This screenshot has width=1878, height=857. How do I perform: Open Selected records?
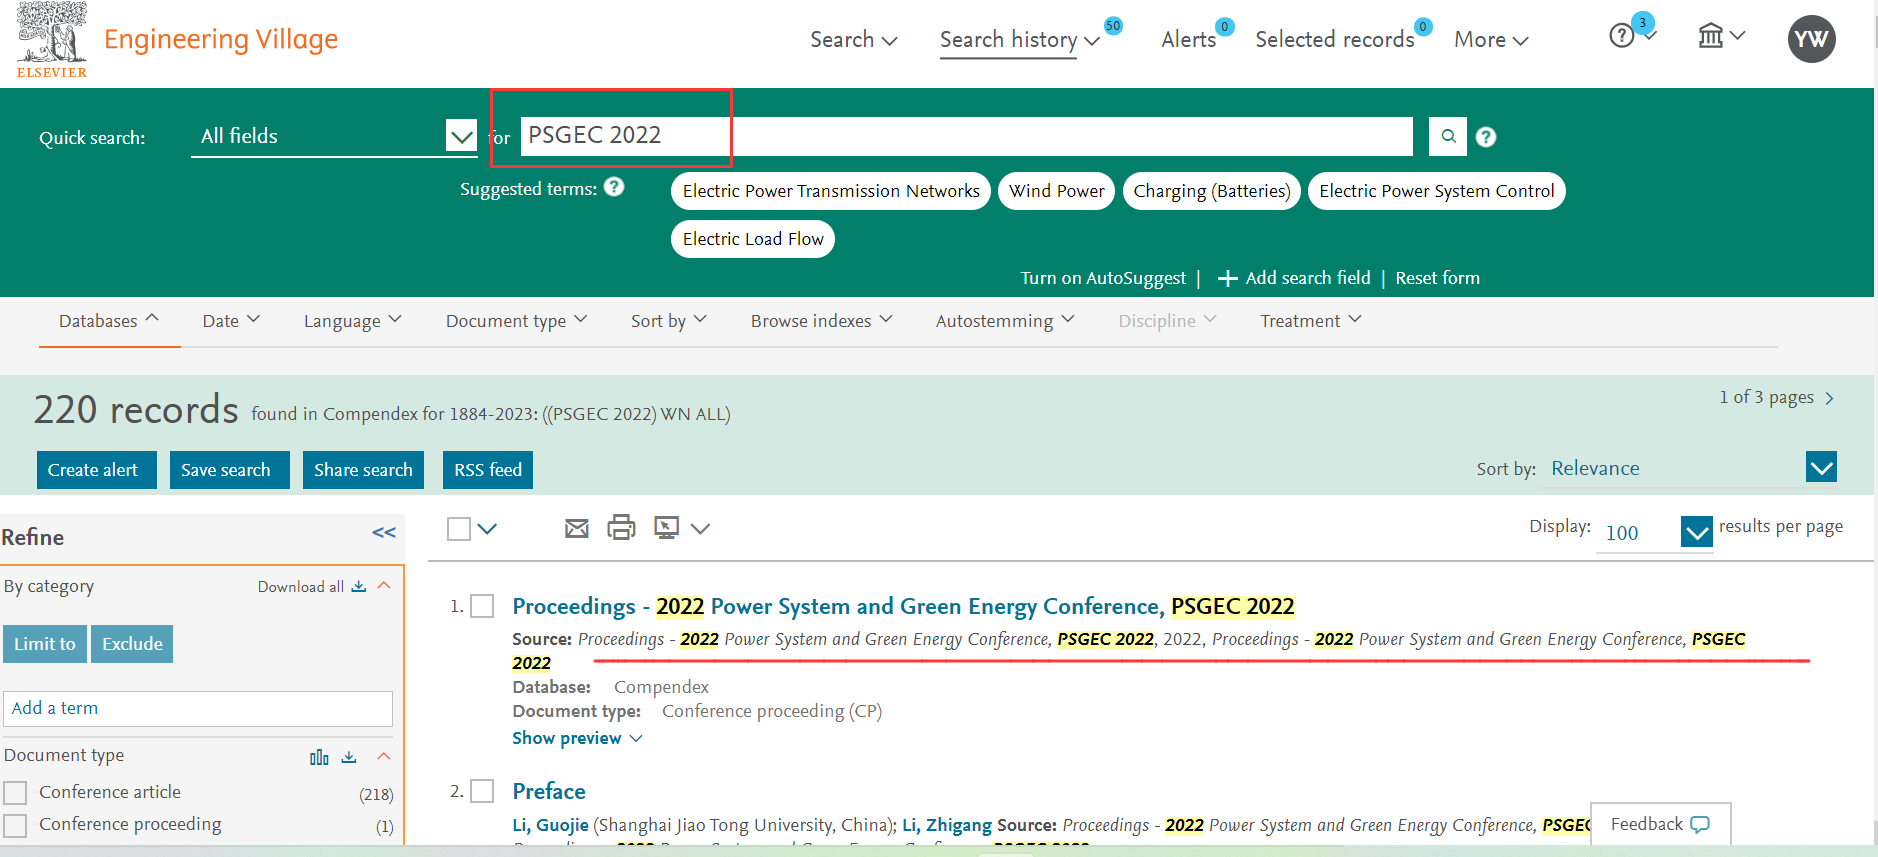pos(1335,39)
